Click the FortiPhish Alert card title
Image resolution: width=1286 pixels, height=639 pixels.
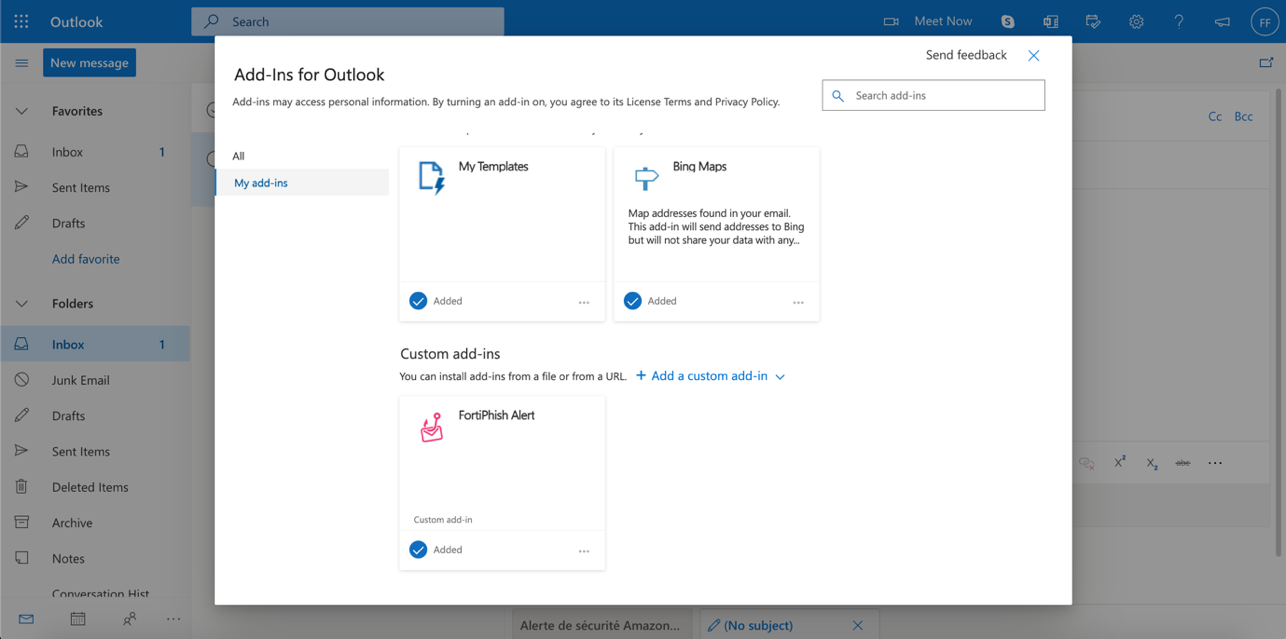click(496, 415)
